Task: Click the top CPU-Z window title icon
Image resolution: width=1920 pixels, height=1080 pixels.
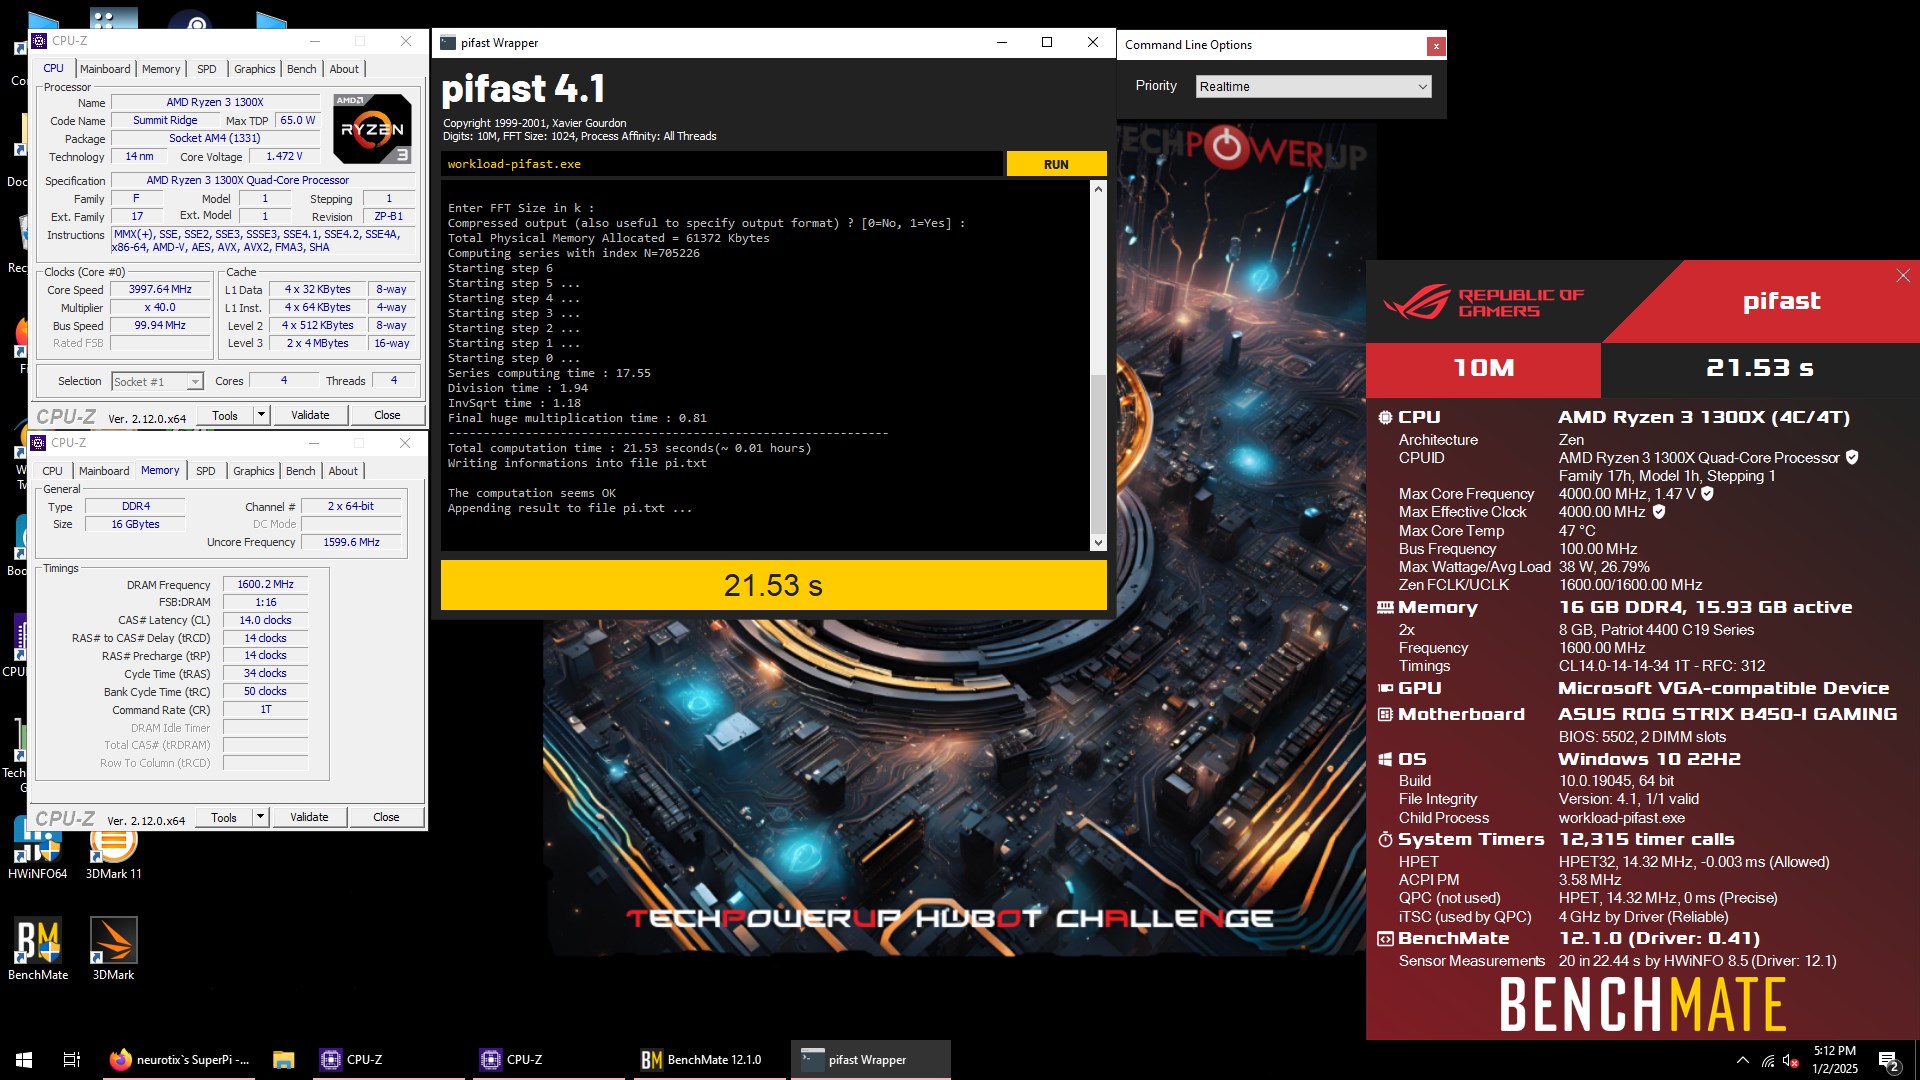Action: tap(39, 41)
